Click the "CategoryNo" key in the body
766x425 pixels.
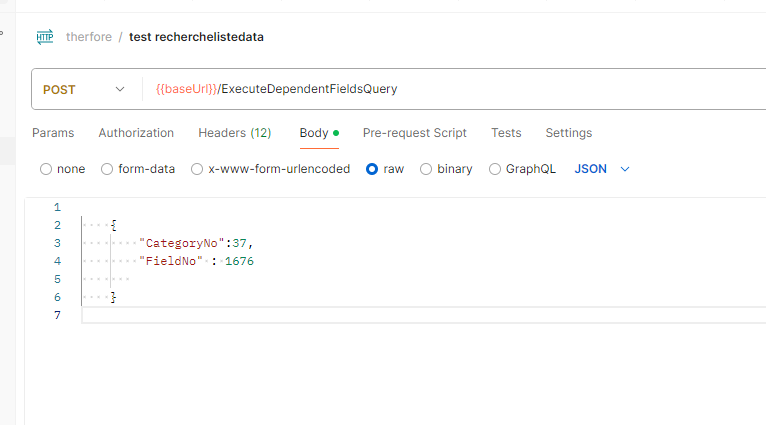(x=182, y=243)
